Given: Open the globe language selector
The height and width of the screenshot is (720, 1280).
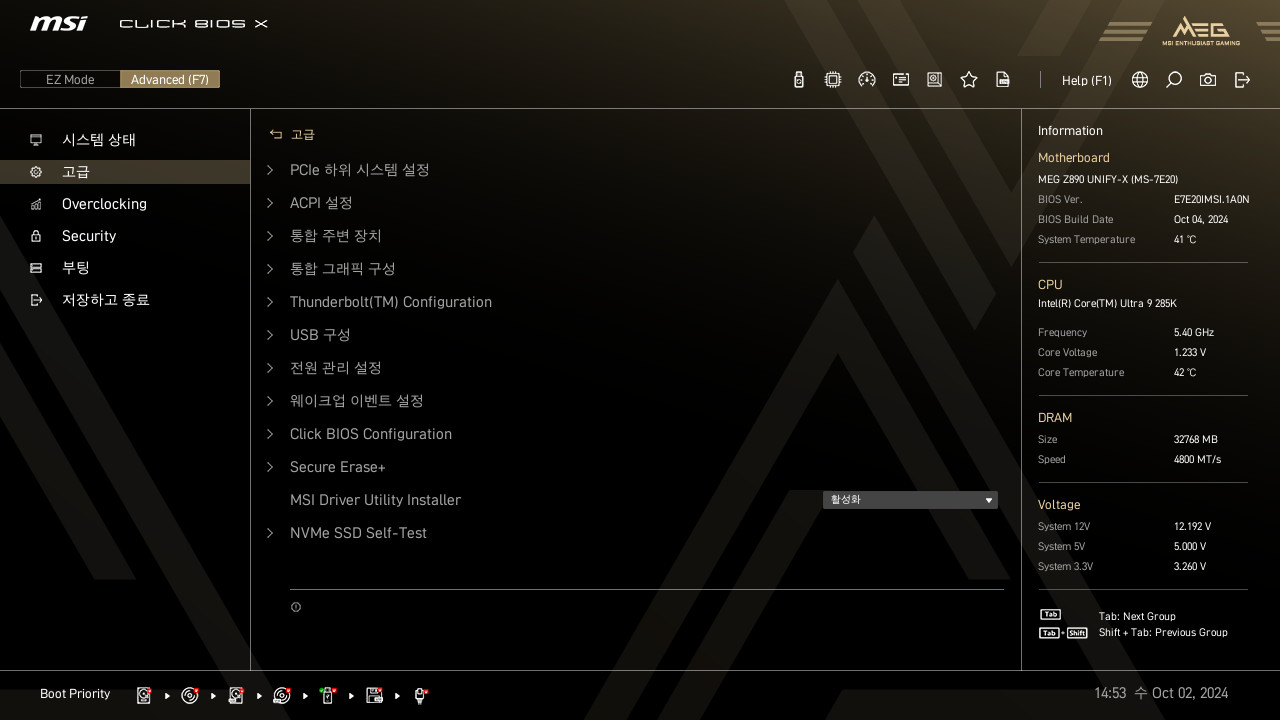Looking at the screenshot, I should (1139, 80).
